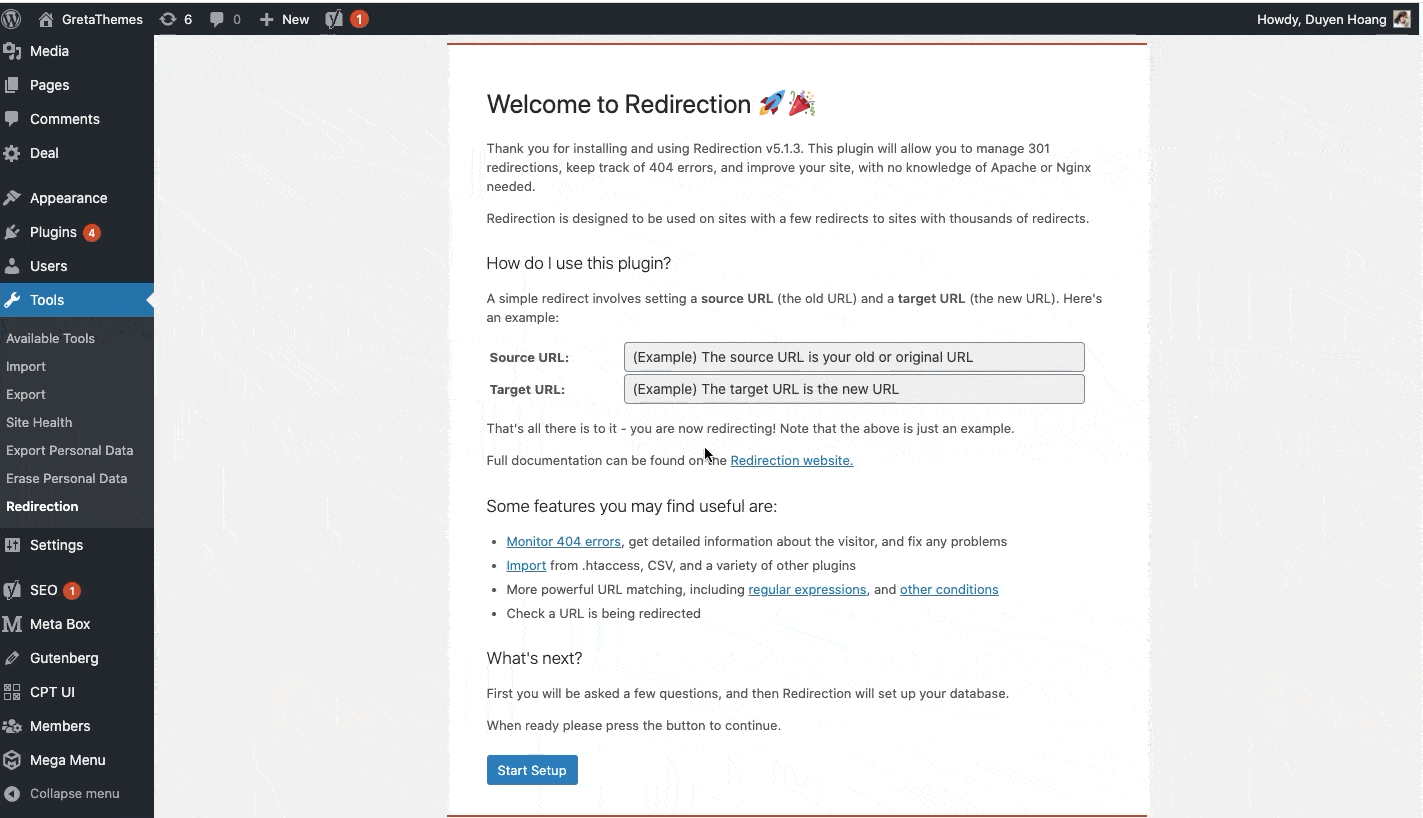Open the Appearance menu
The image size is (1423, 818).
tap(68, 198)
